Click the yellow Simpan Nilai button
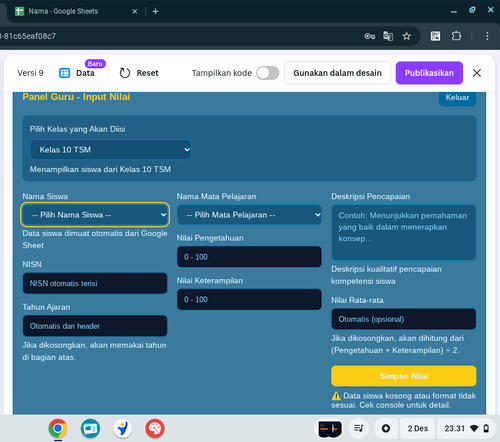500x442 pixels. 403,376
